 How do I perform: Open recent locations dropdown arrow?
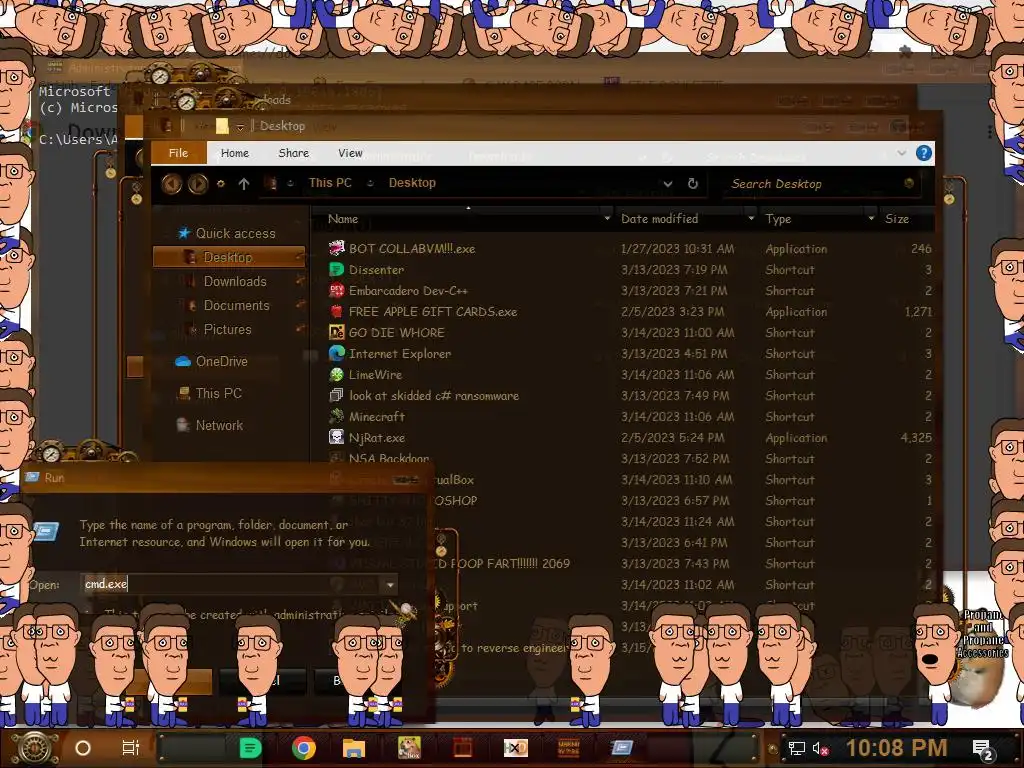pos(221,184)
